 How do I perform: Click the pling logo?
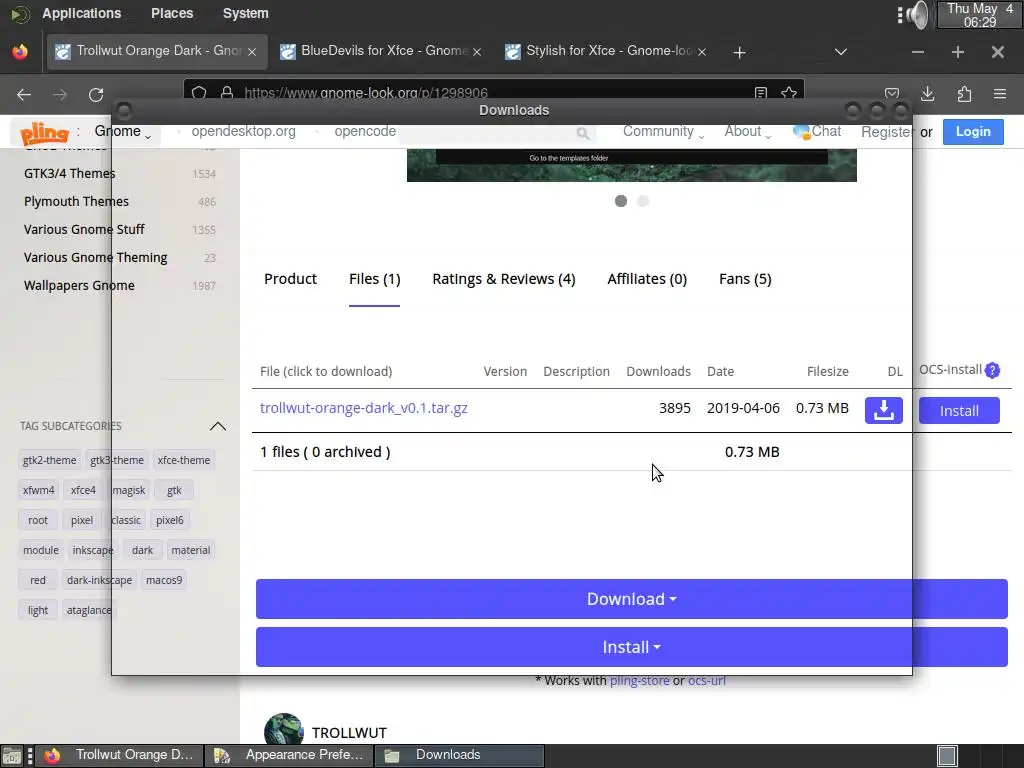click(x=44, y=133)
